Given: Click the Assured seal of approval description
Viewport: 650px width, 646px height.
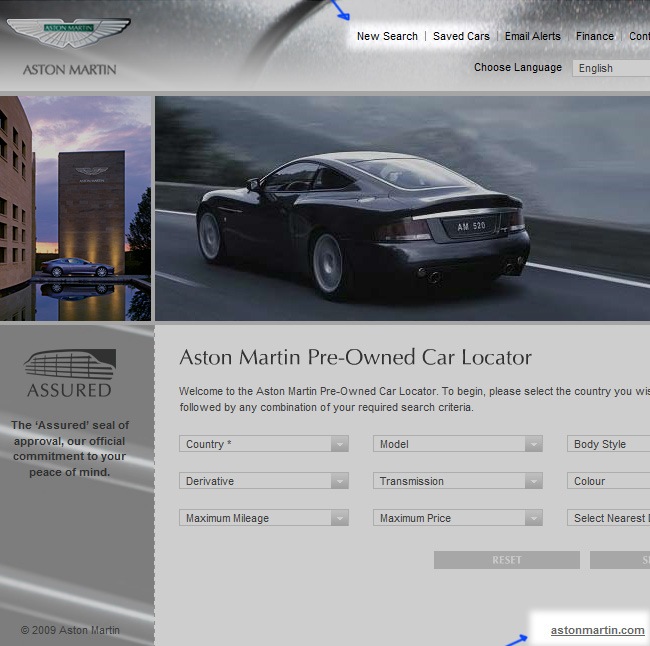Looking at the screenshot, I should pyautogui.click(x=70, y=448).
